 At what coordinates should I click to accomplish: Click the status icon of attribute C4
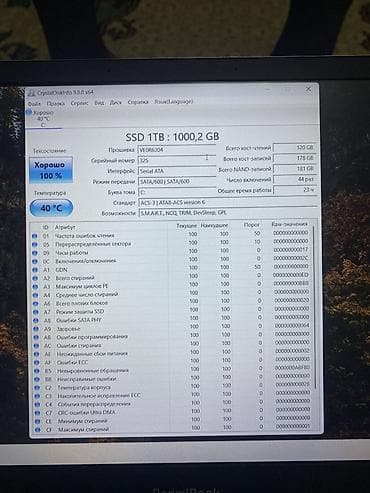tap(37, 405)
